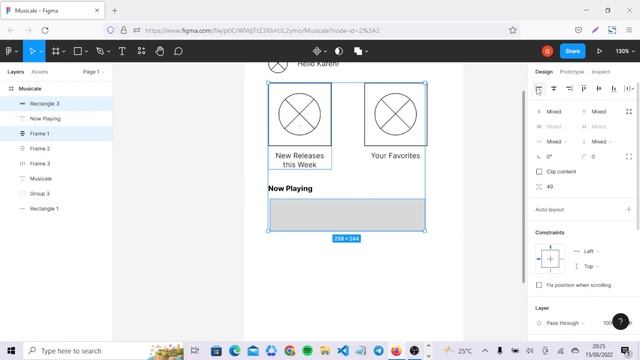Open the 130% zoom dropdown
The width and height of the screenshot is (640, 360).
tap(625, 51)
